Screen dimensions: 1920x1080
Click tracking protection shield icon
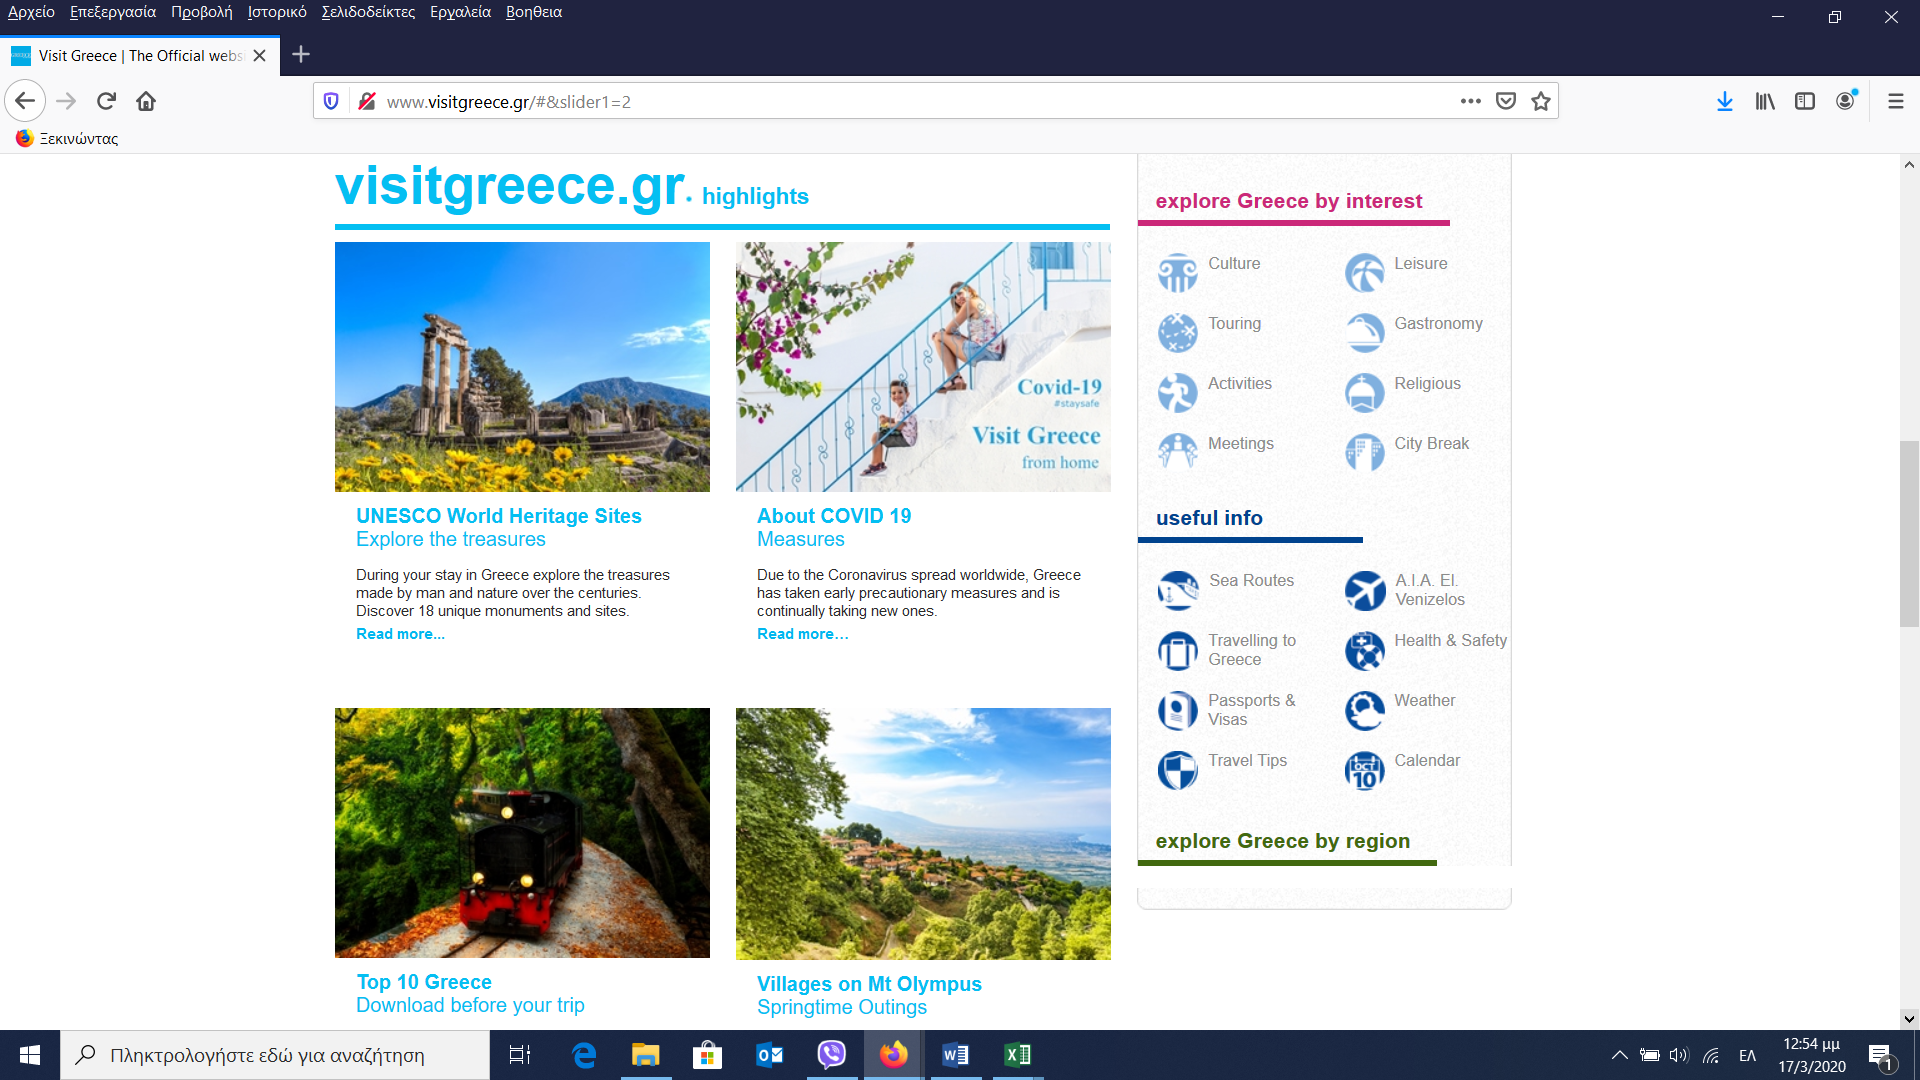pos(331,101)
